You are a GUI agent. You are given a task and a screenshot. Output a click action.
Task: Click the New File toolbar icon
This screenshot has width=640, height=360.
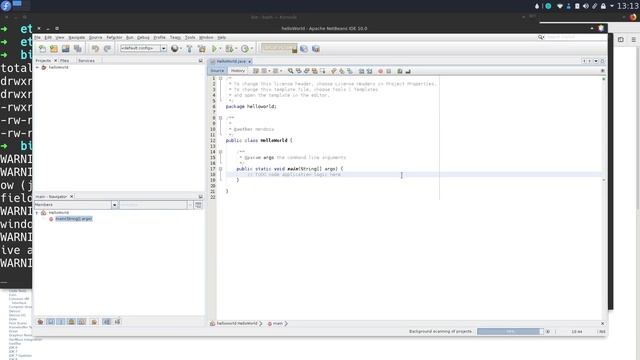tap(42, 49)
